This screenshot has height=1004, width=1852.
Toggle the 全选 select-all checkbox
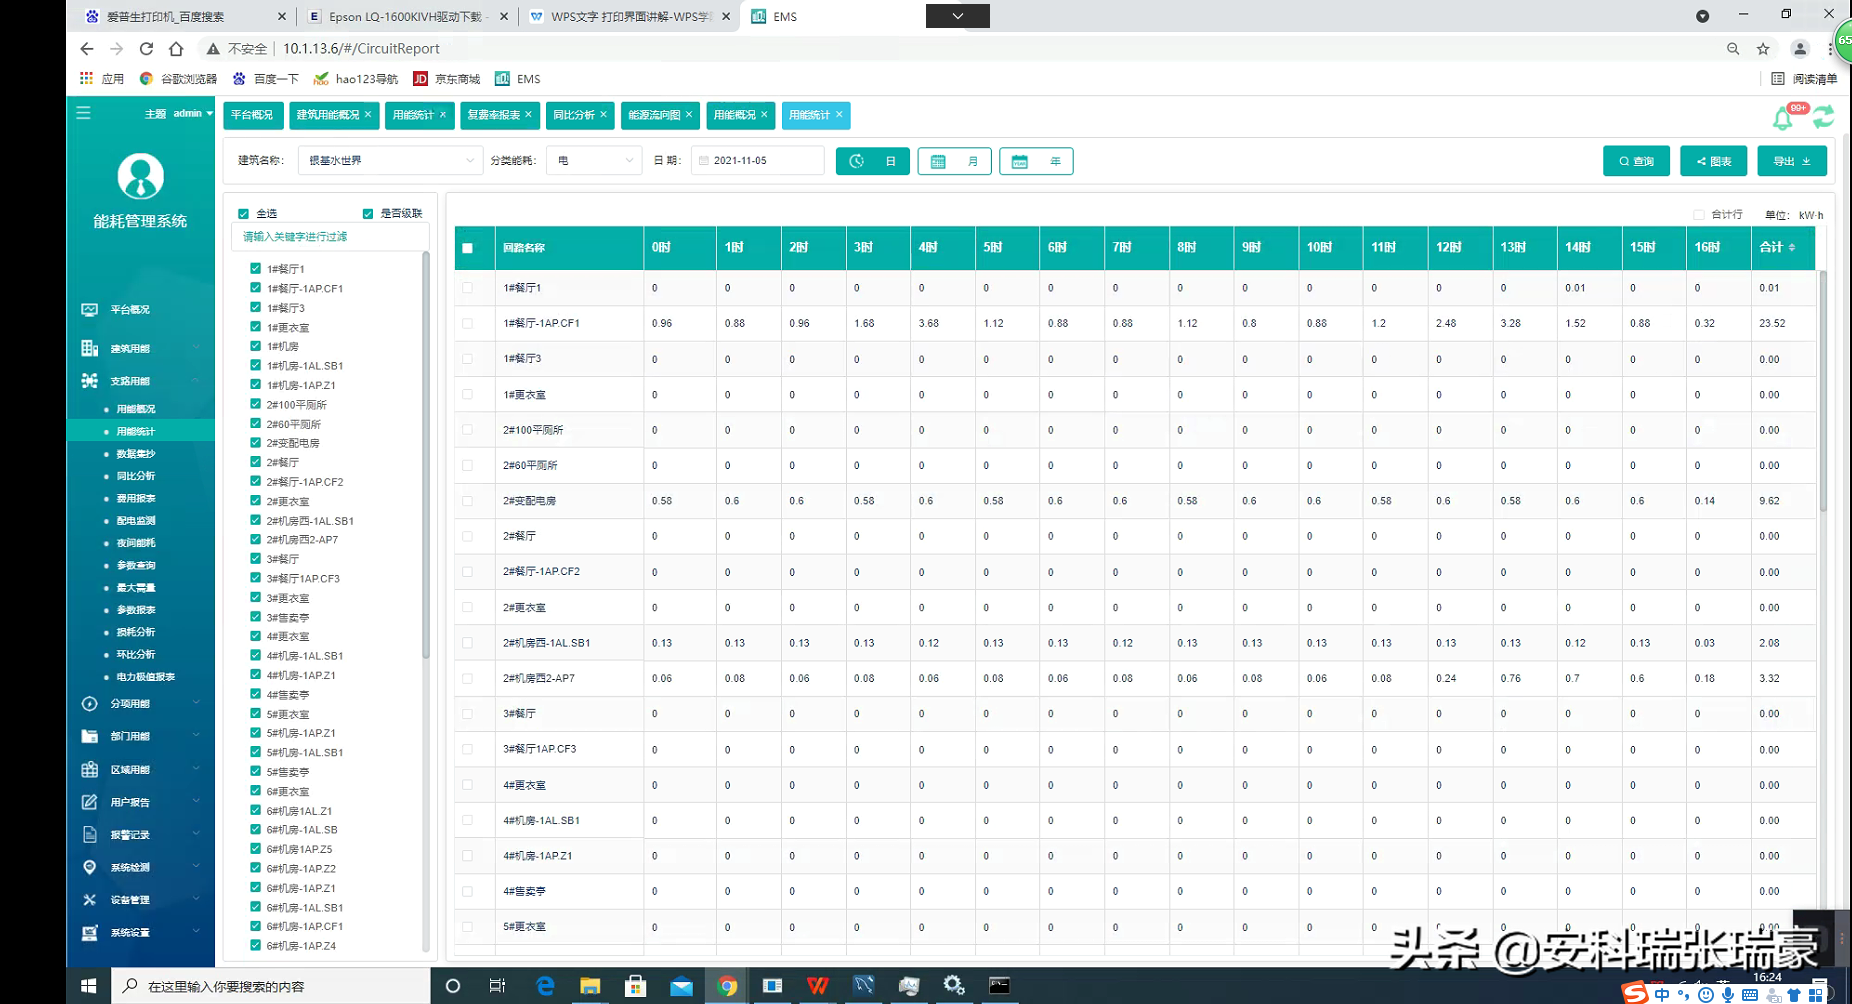(243, 214)
